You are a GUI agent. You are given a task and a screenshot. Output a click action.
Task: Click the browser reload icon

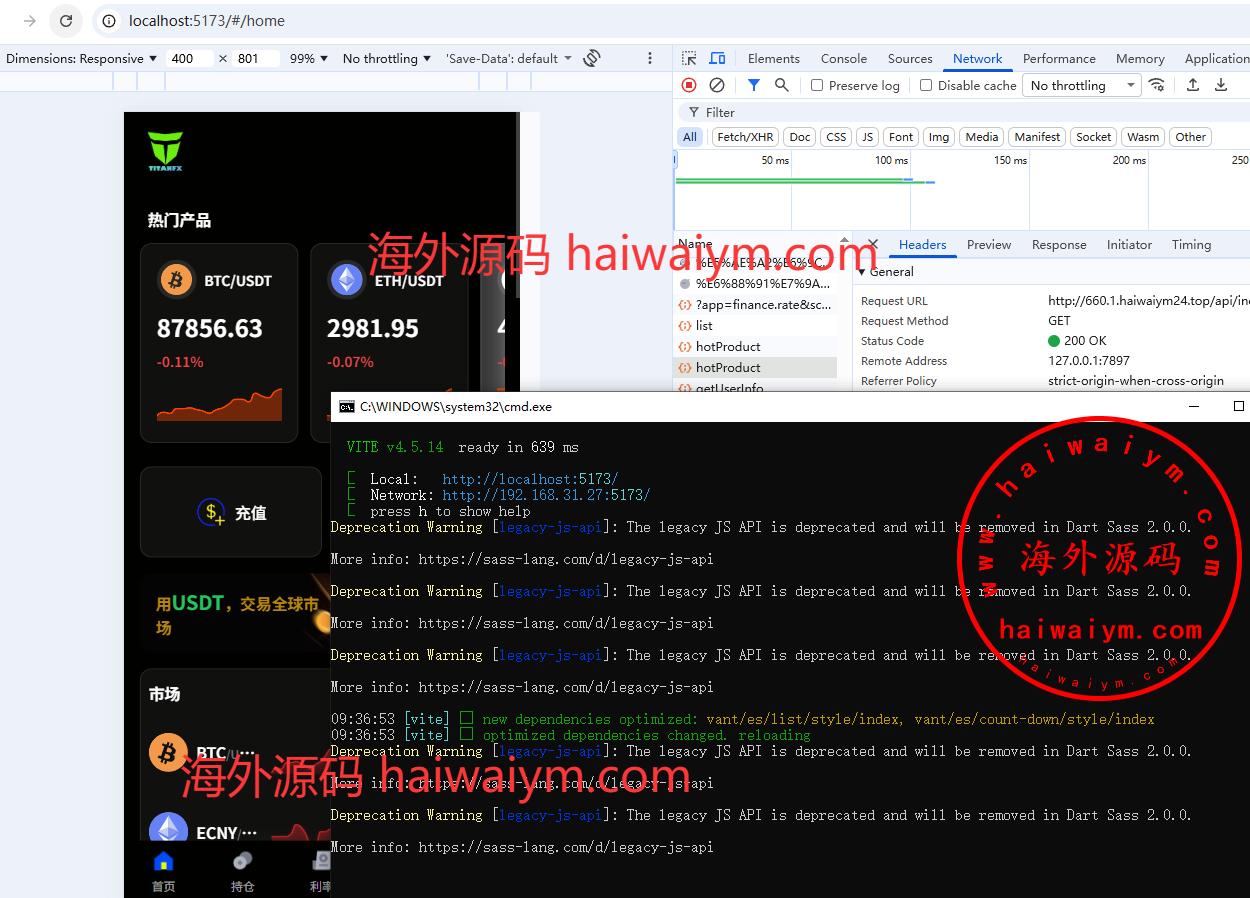tap(66, 20)
